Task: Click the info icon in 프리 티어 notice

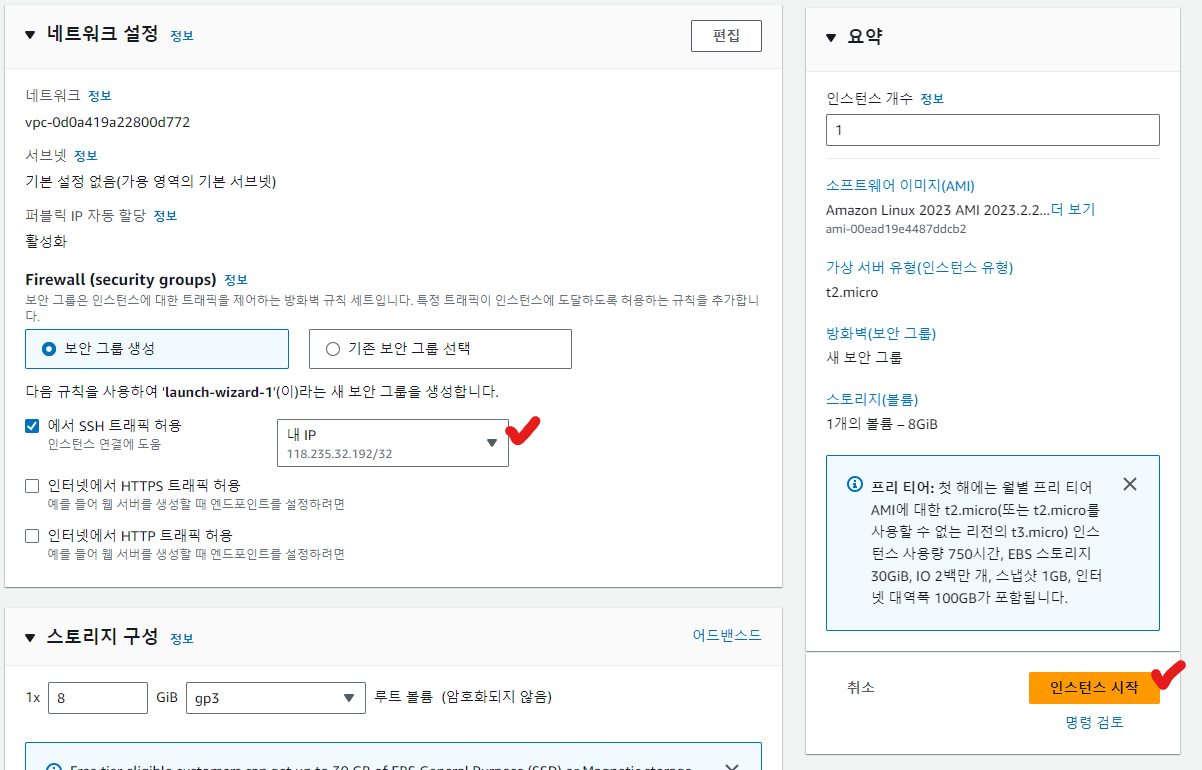Action: (x=855, y=485)
